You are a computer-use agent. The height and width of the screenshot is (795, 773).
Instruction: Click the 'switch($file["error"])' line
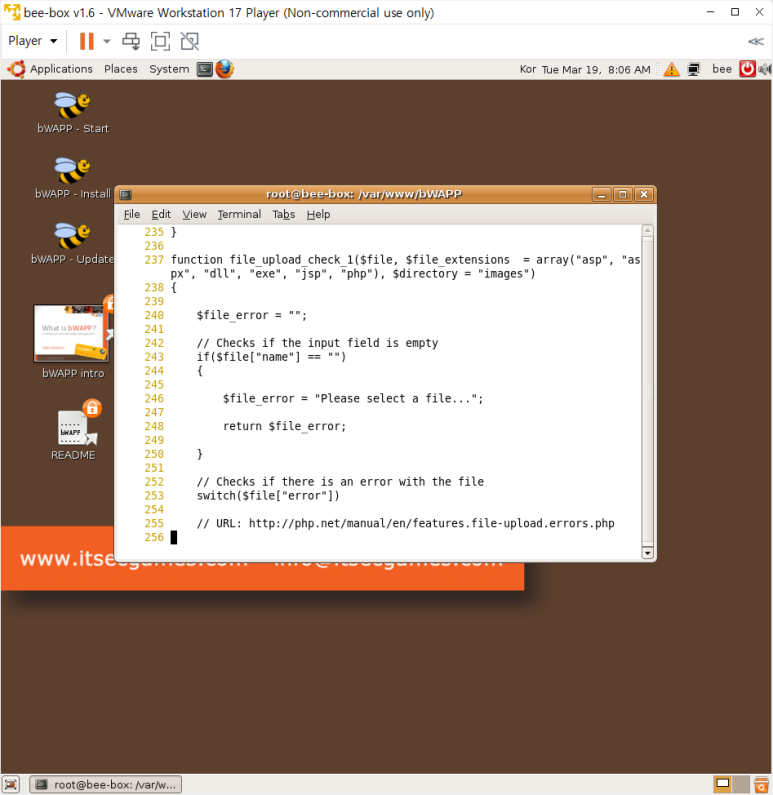[268, 495]
